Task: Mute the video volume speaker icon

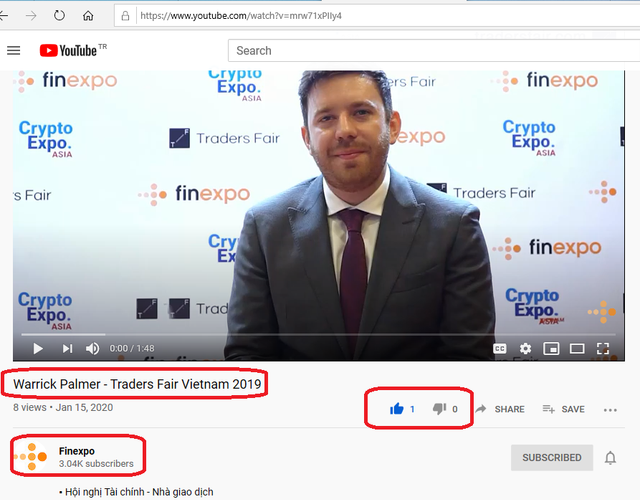Action: [x=92, y=349]
